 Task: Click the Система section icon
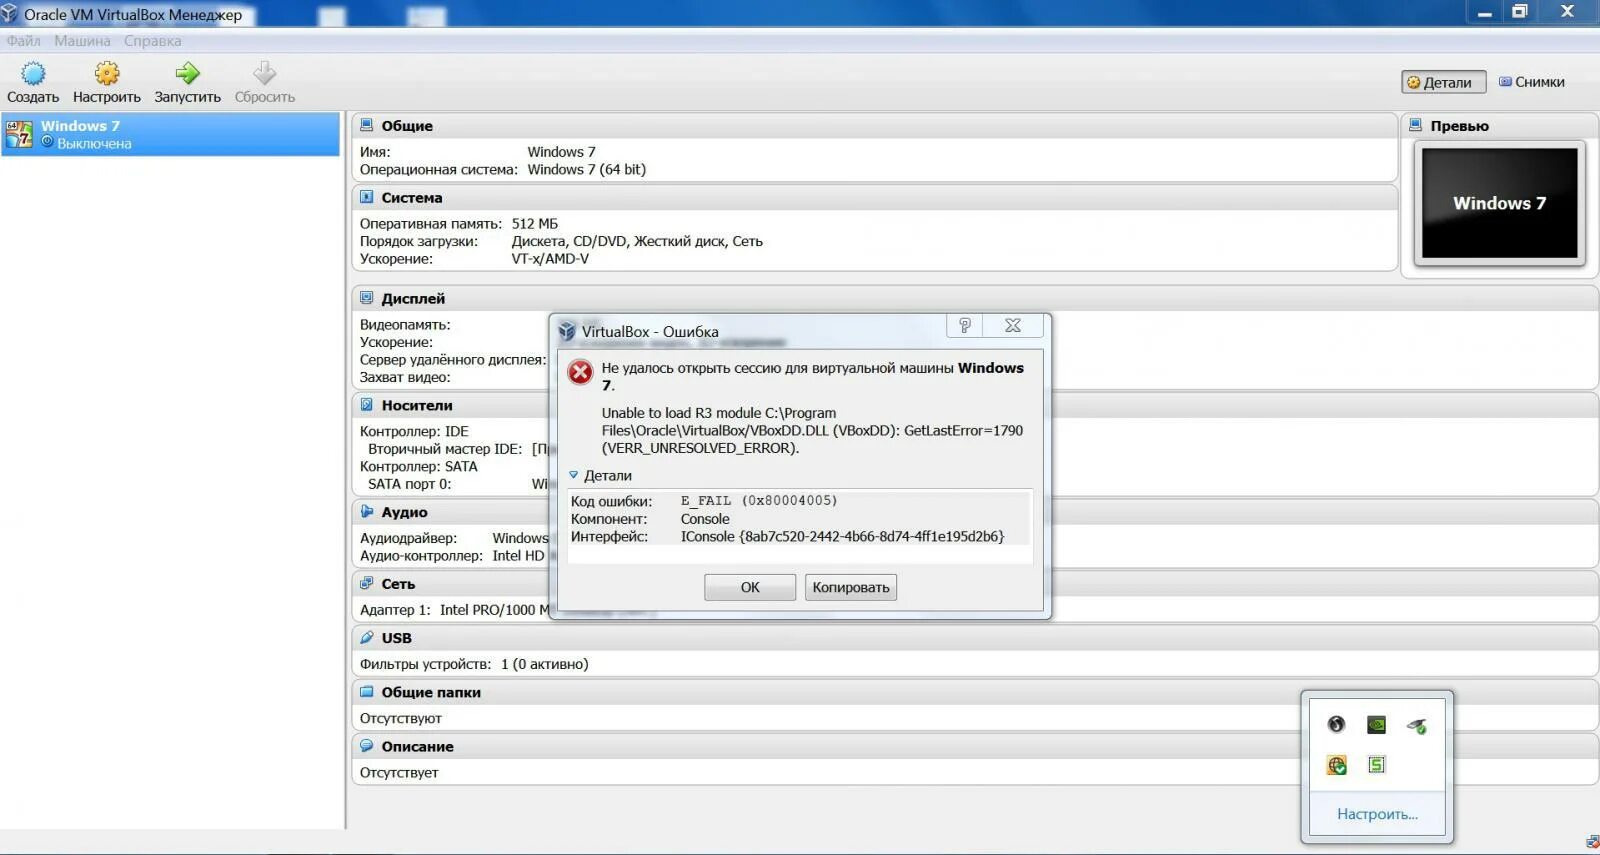pyautogui.click(x=366, y=197)
